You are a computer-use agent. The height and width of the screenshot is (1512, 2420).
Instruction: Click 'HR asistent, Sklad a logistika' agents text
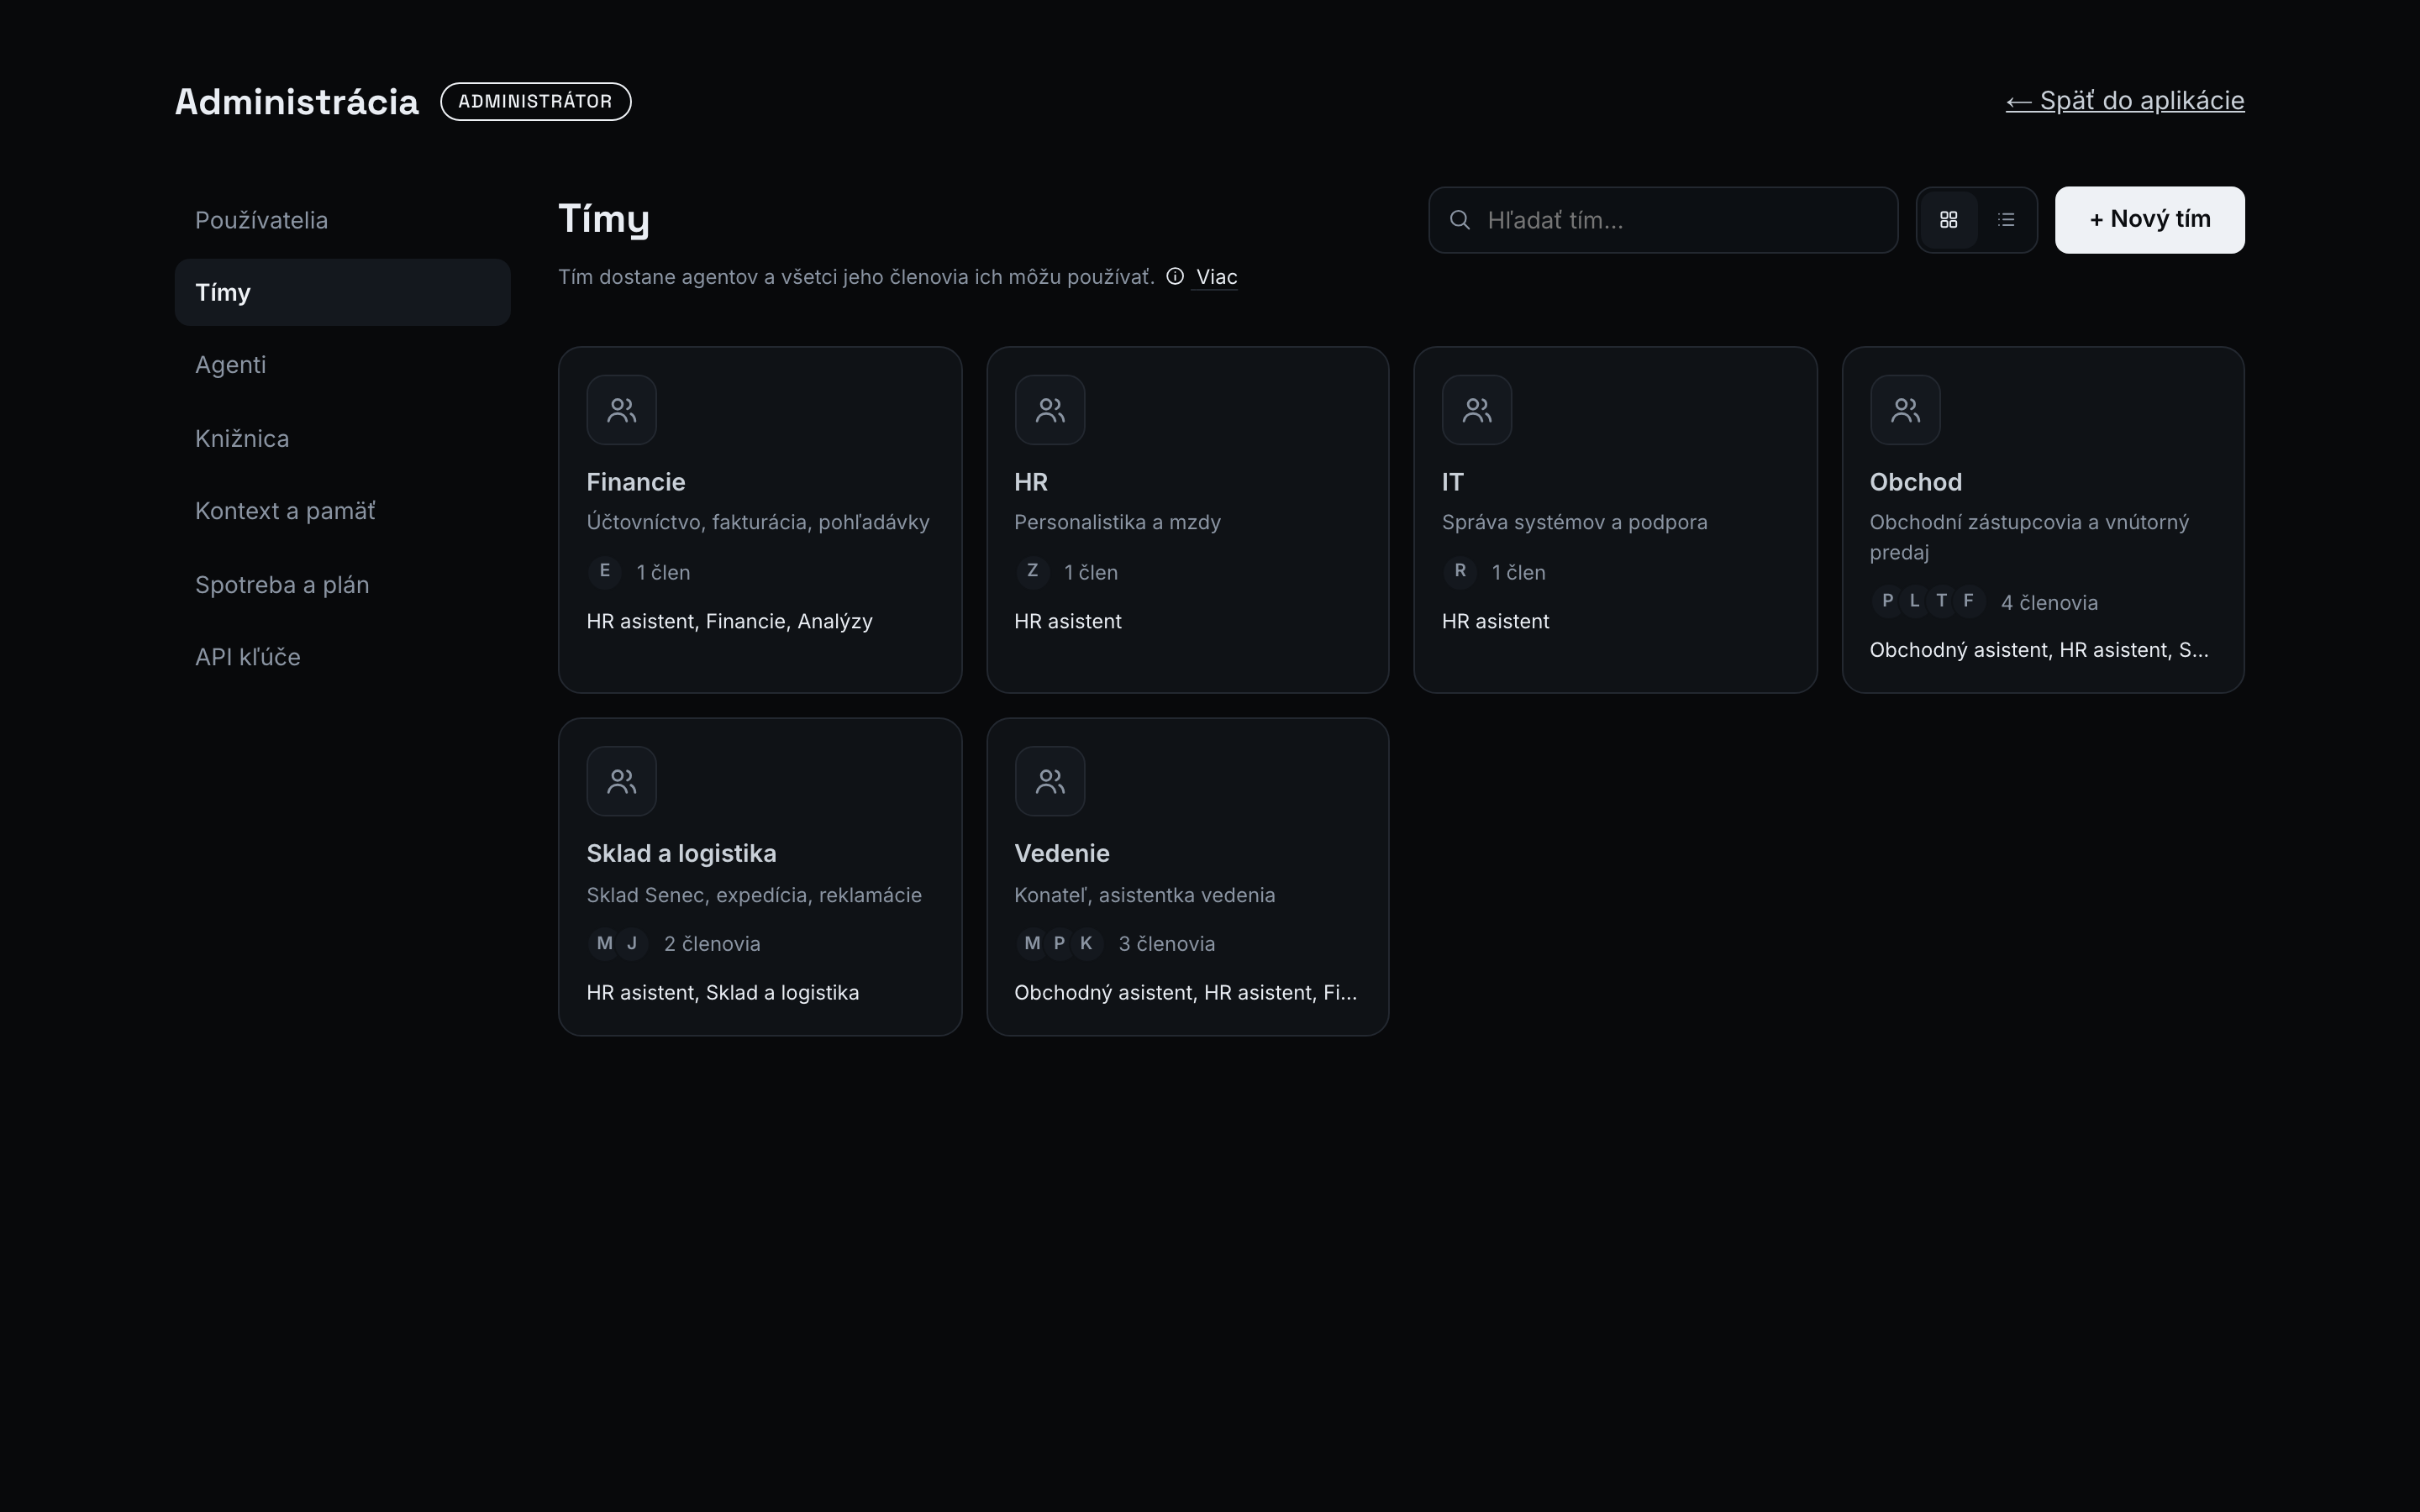(722, 993)
